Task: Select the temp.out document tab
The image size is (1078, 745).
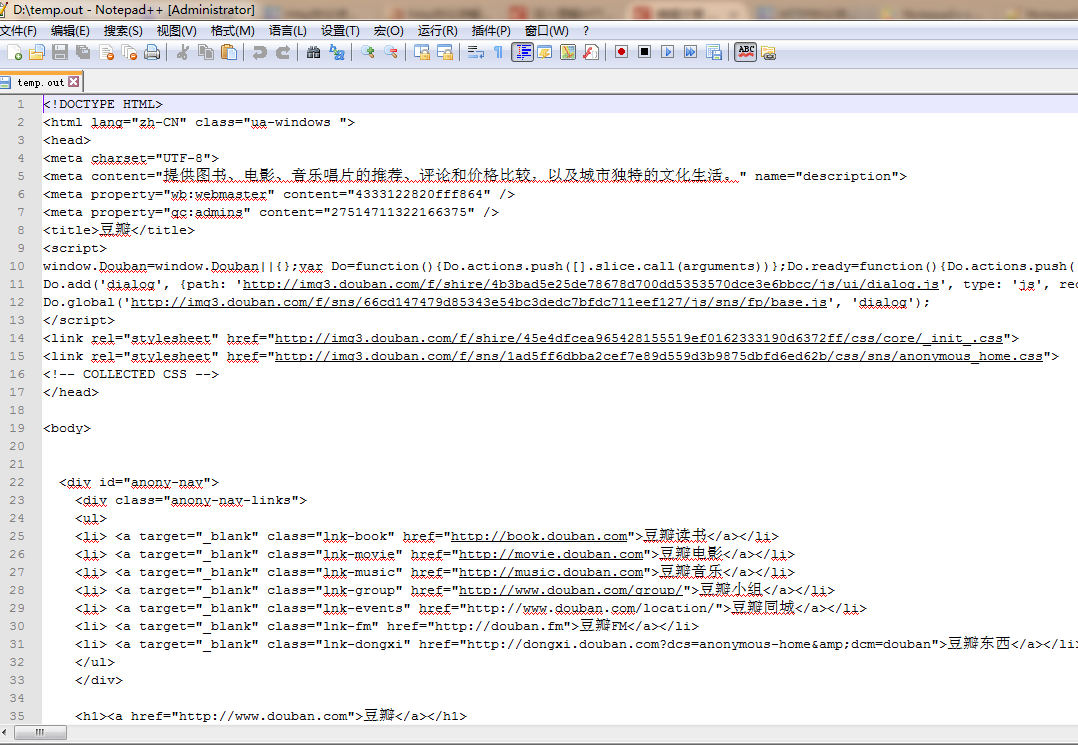Action: pyautogui.click(x=40, y=82)
